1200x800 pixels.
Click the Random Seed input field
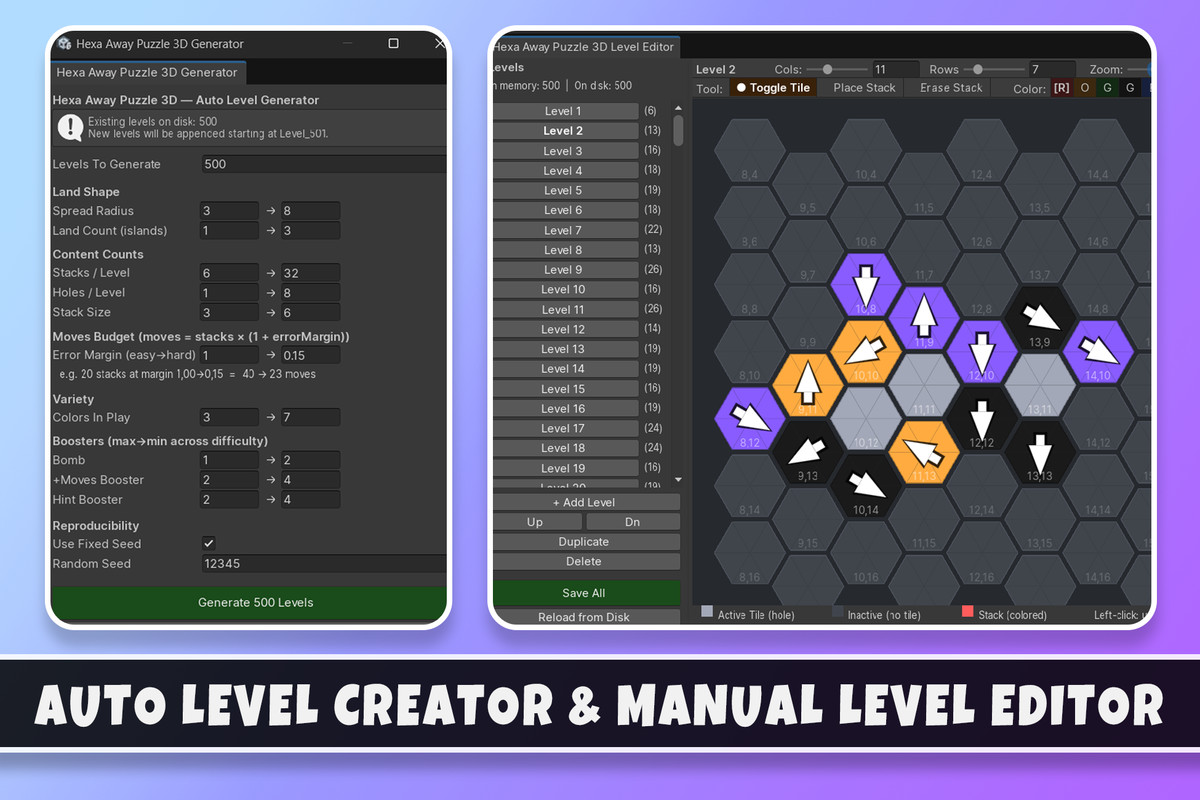(x=324, y=564)
